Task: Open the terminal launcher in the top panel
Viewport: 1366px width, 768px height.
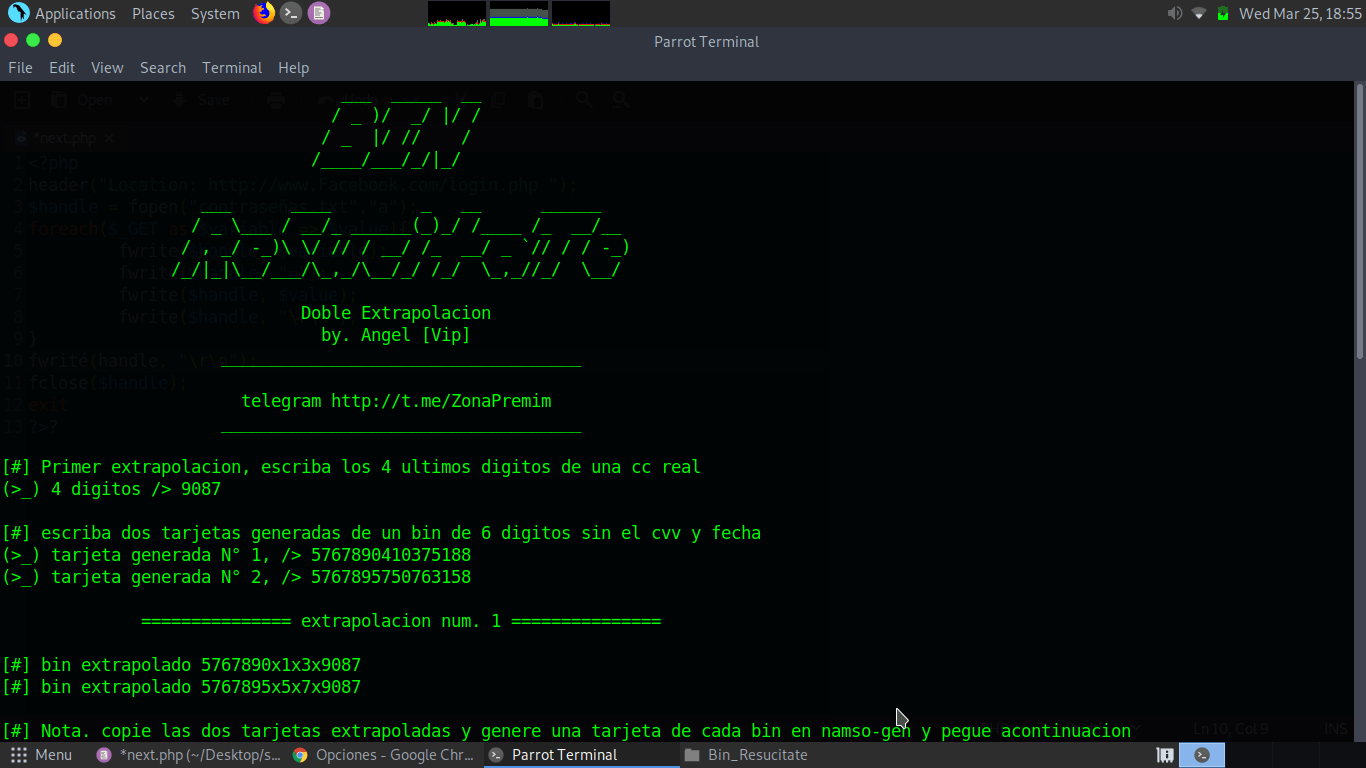Action: (x=290, y=13)
